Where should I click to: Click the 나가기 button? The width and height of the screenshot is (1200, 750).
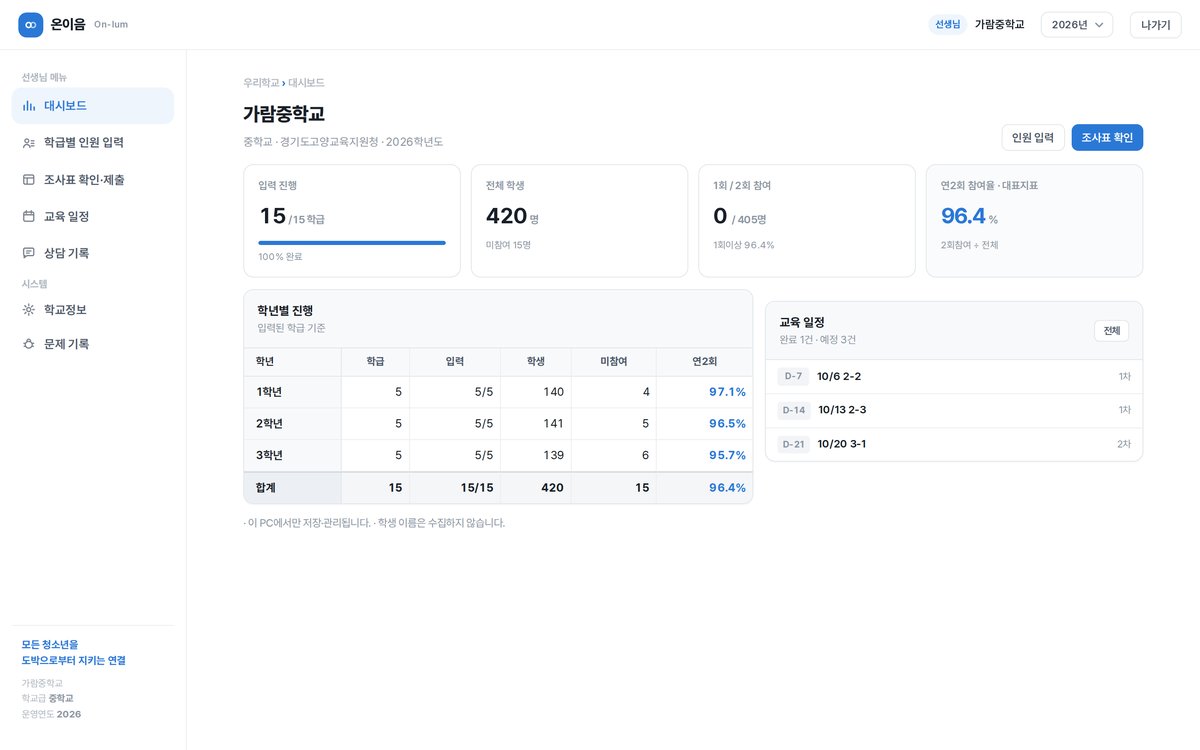(1155, 24)
